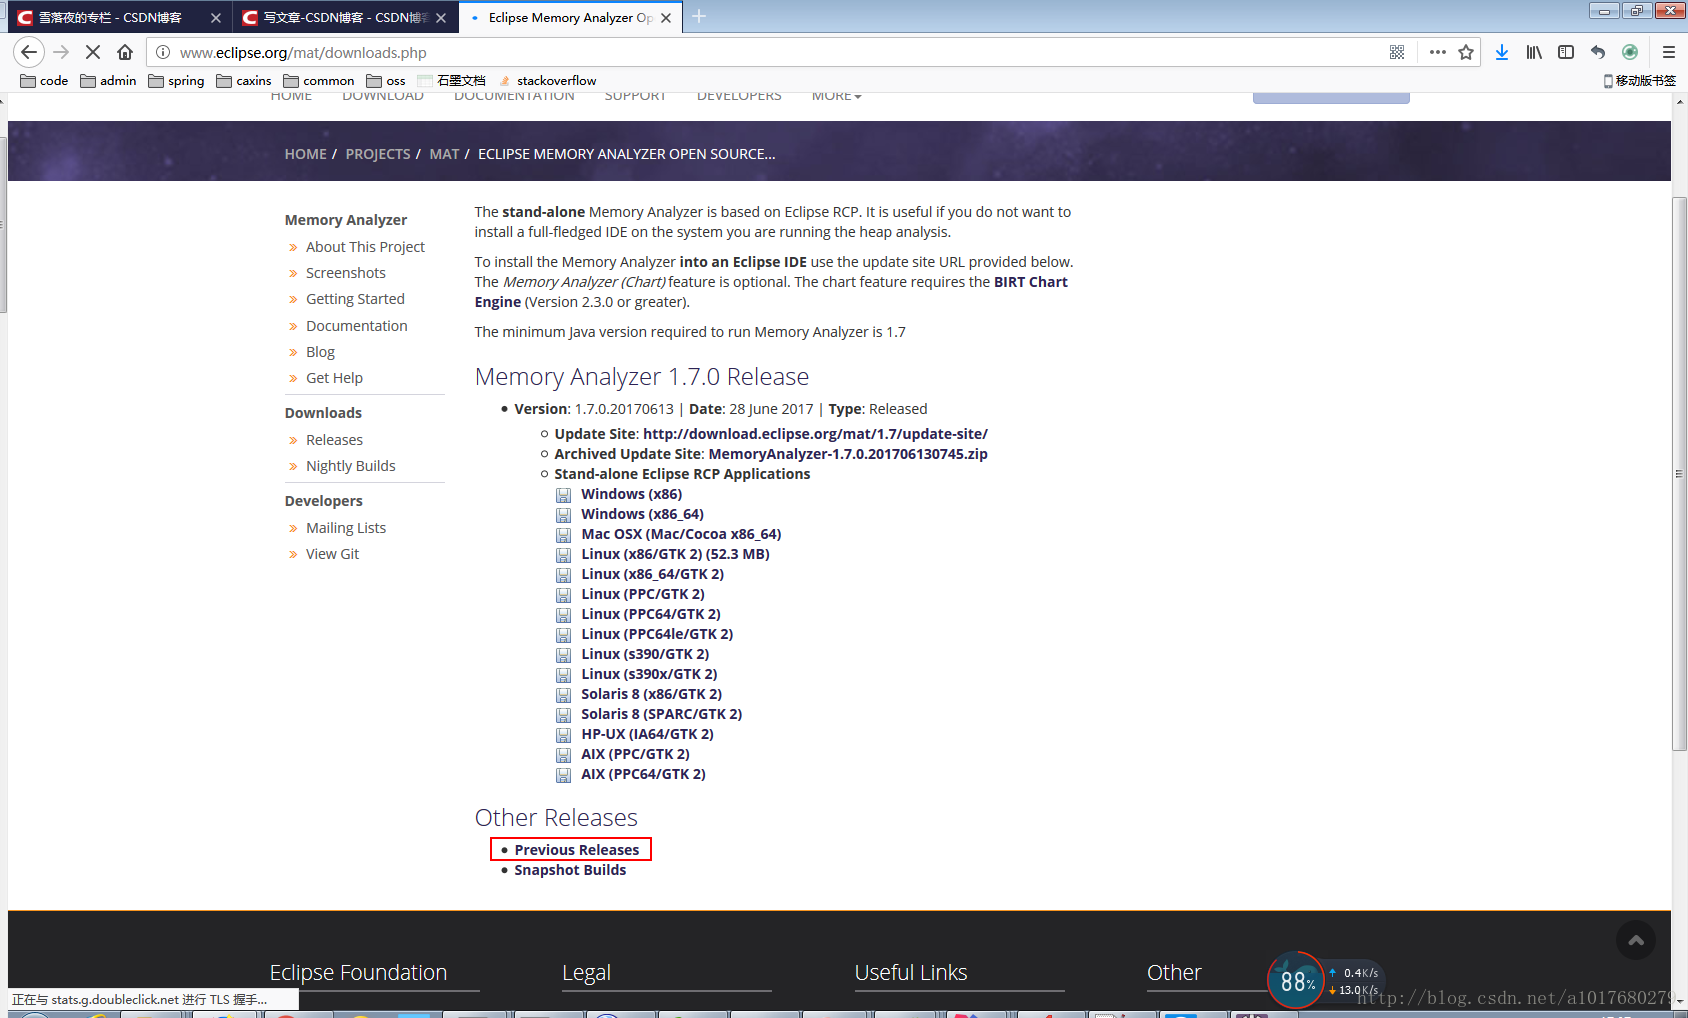Click the green circular extension icon in toolbar

tap(1630, 52)
